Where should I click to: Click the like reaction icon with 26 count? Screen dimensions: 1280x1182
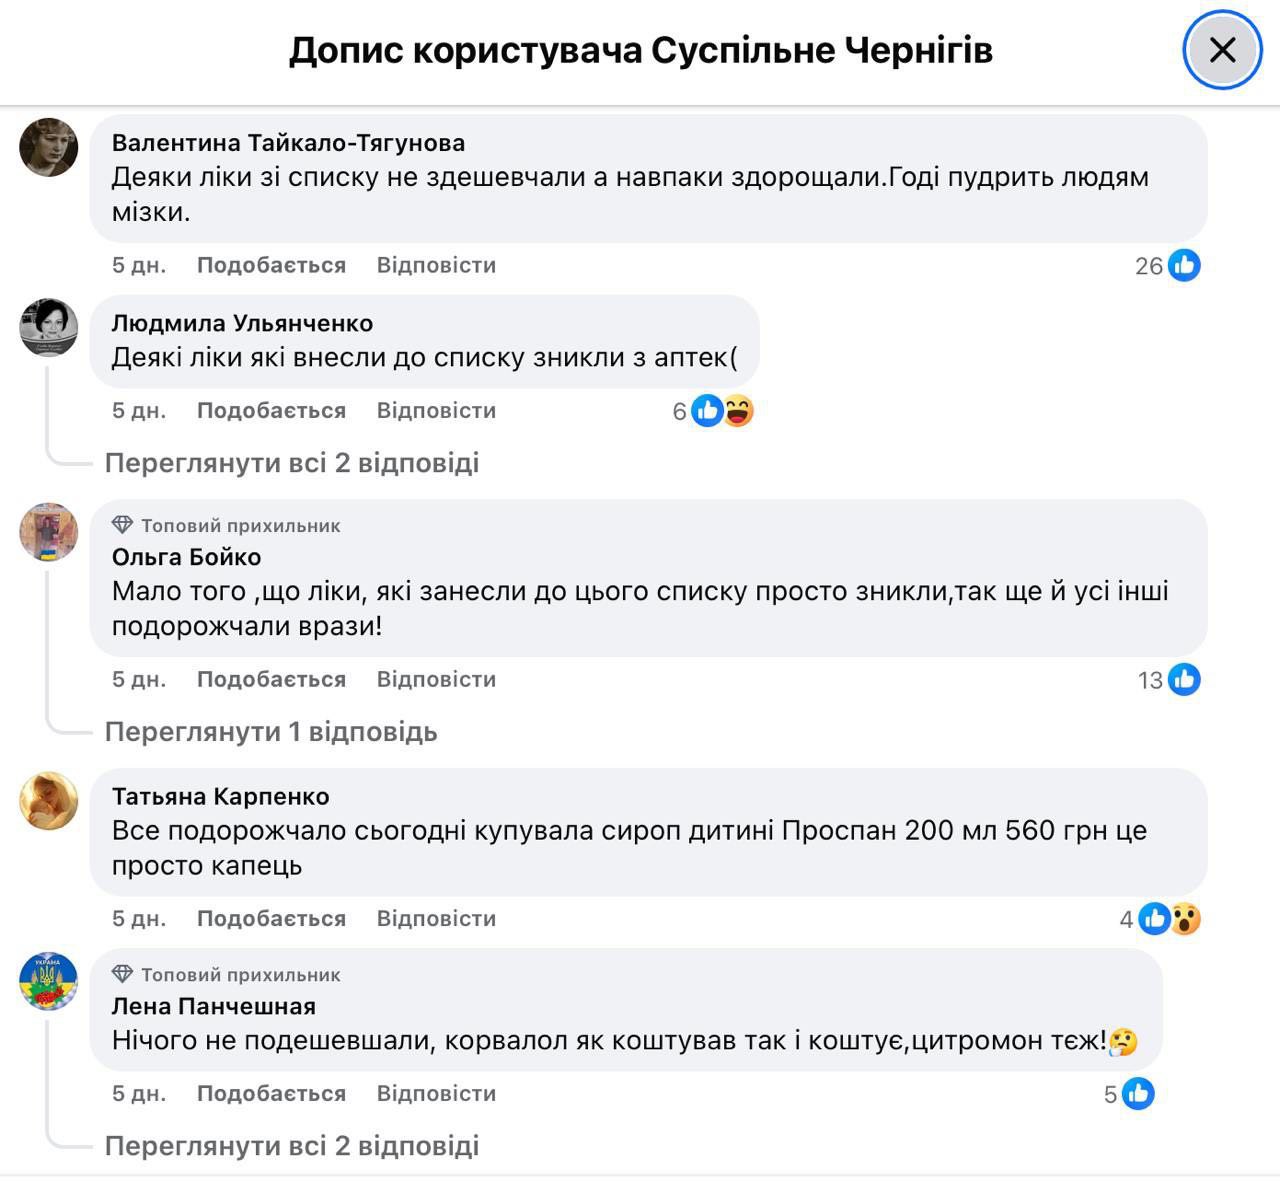click(1184, 265)
